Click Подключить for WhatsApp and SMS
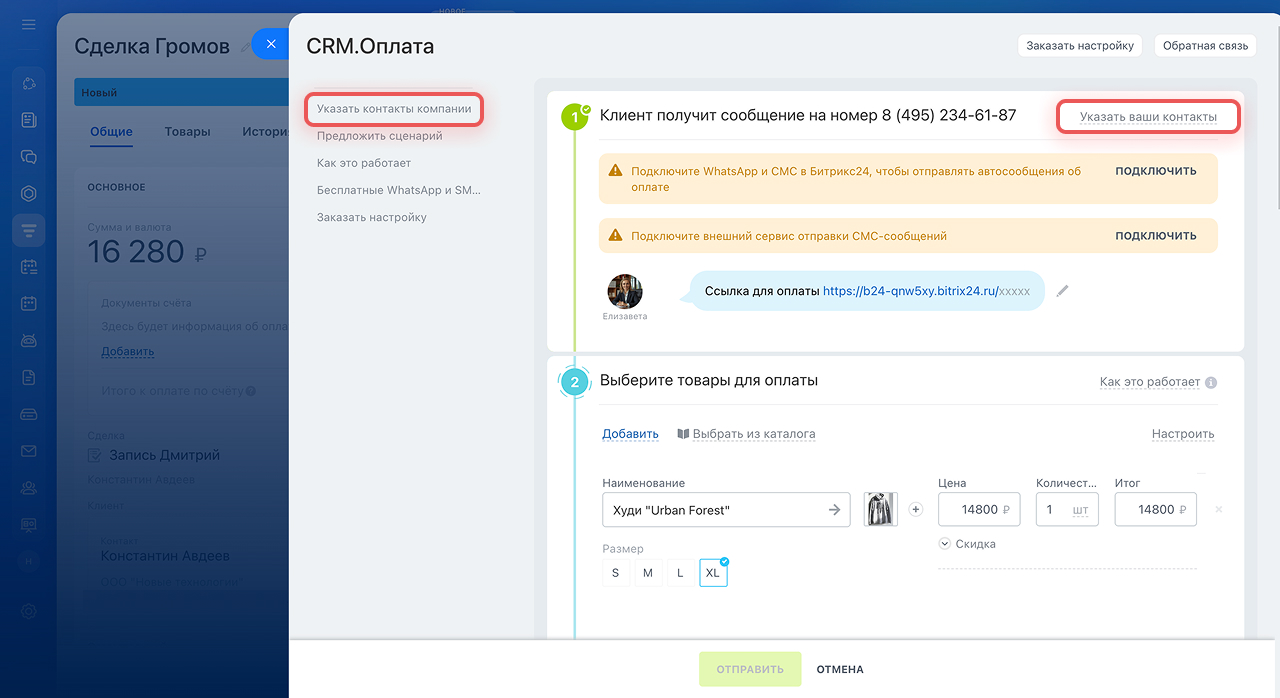1280x698 pixels. click(x=1155, y=171)
